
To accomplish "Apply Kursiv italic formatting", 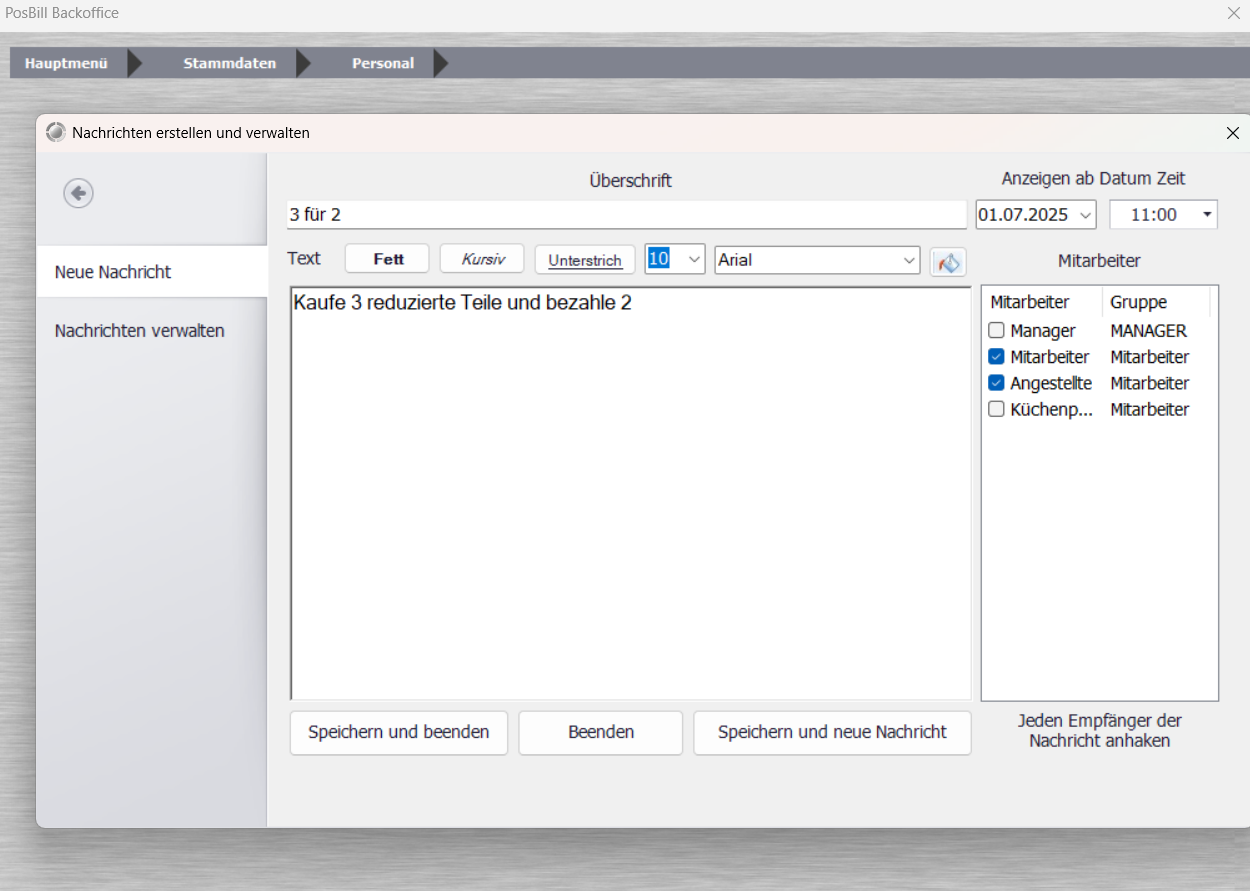I will [x=482, y=259].
